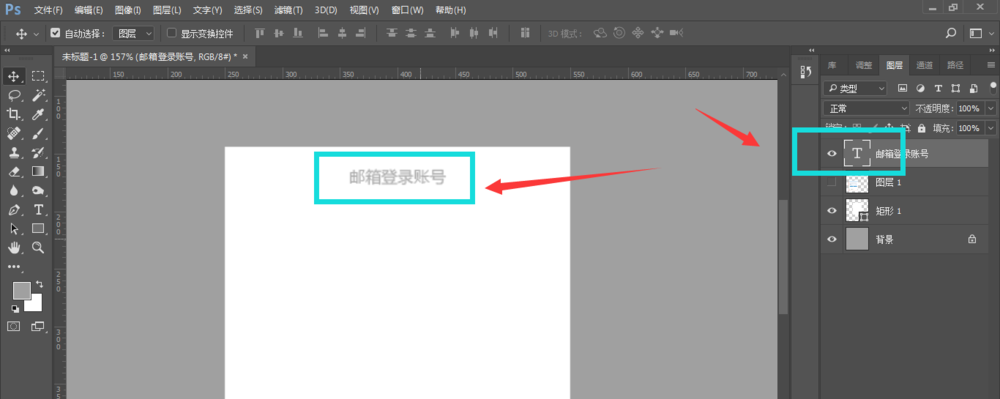1000x399 pixels.
Task: Open the History panel icon
Action: tap(805, 72)
